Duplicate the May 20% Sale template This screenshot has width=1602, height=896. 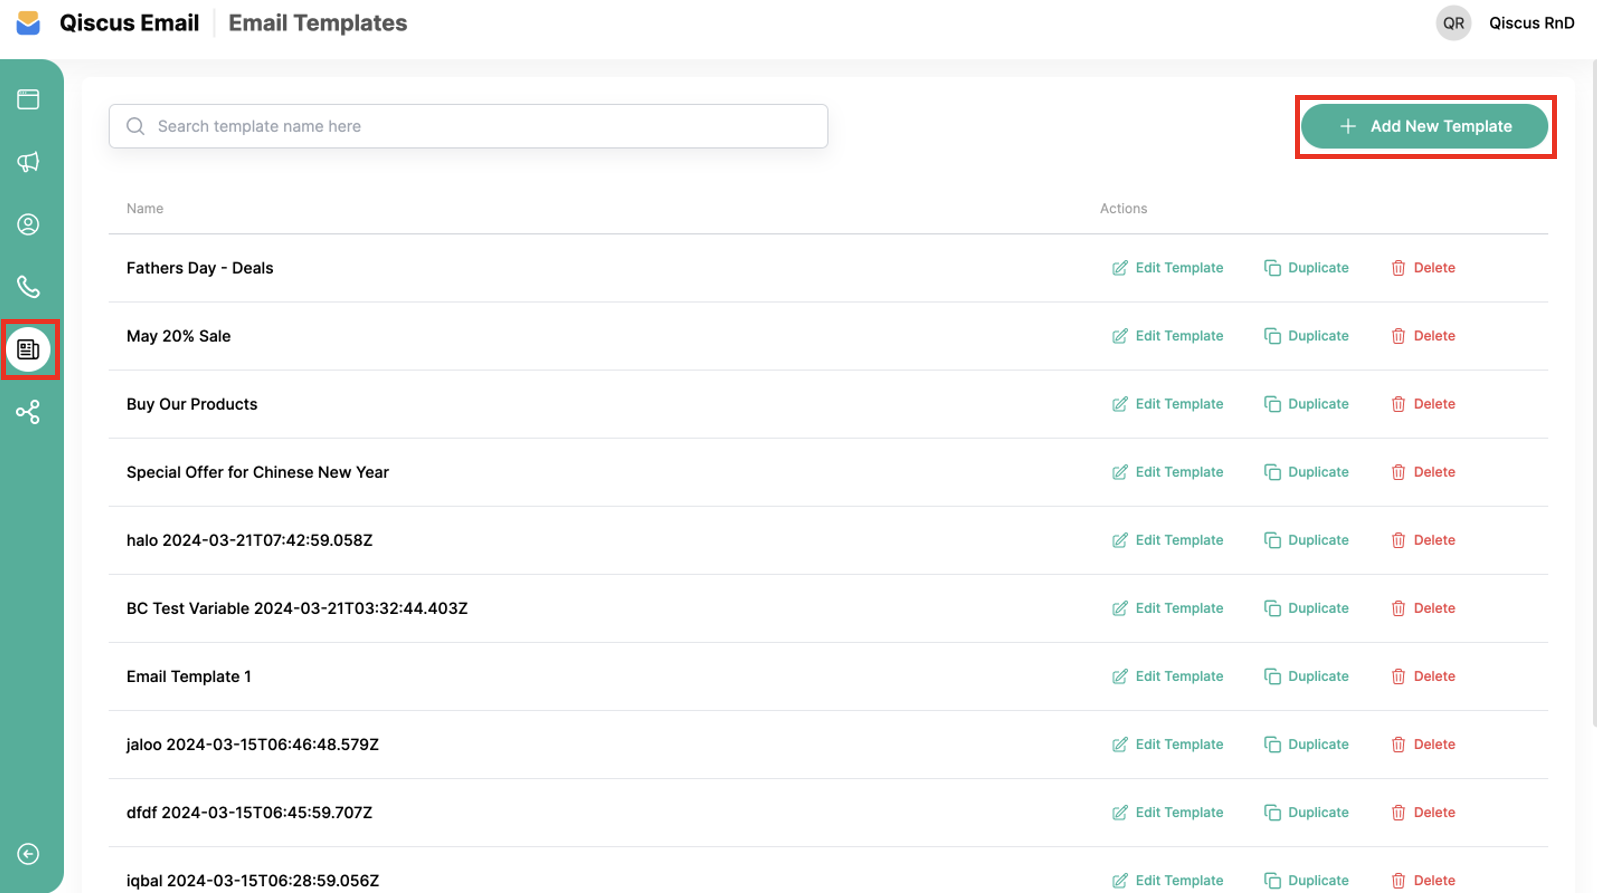tap(1306, 336)
